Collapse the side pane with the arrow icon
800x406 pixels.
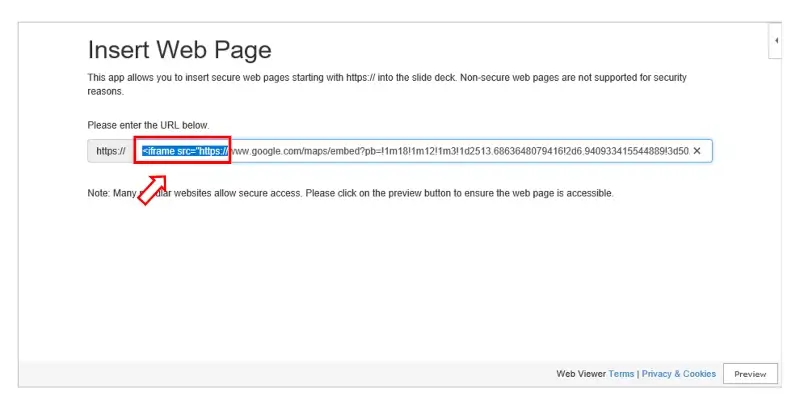pos(776,40)
